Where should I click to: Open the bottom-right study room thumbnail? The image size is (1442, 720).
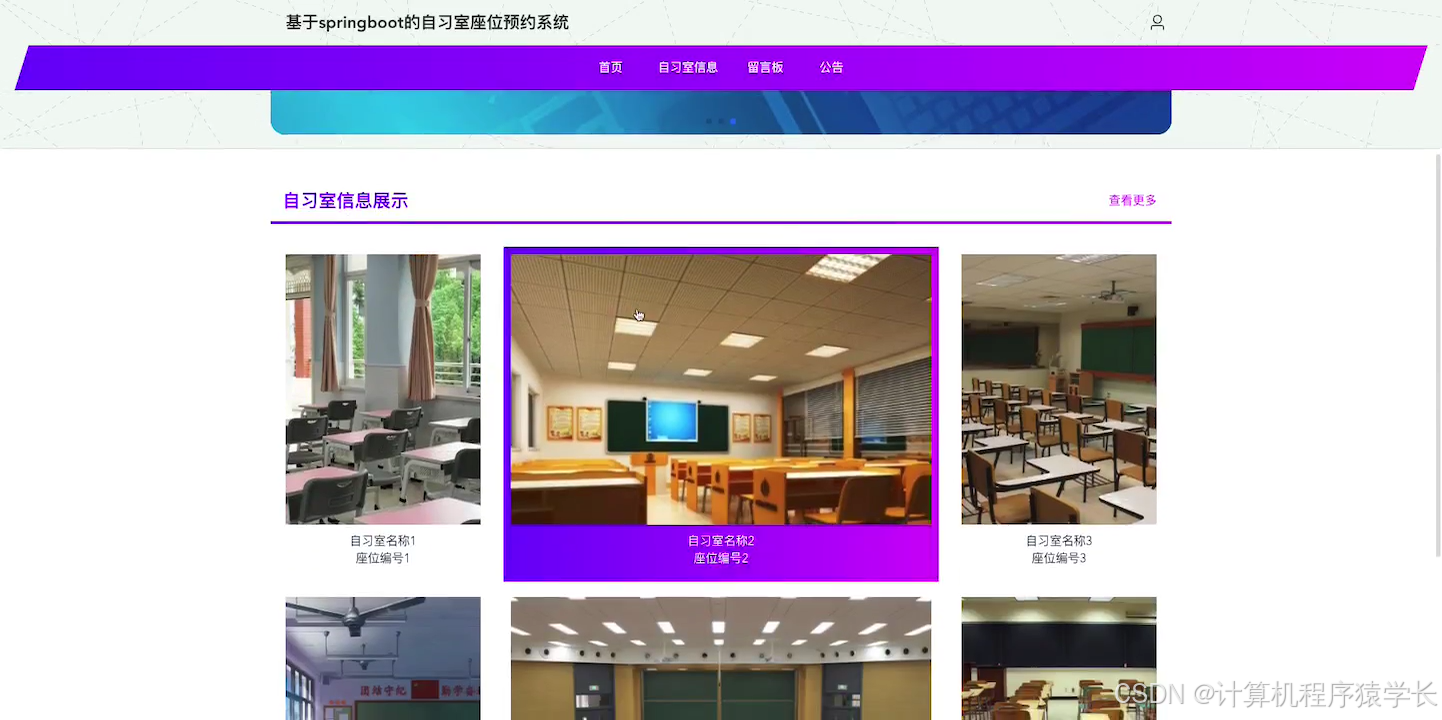[x=1058, y=658]
